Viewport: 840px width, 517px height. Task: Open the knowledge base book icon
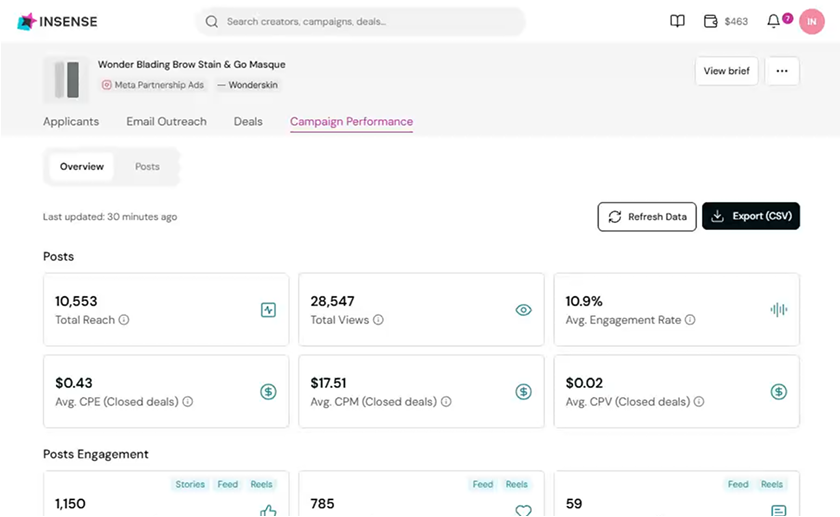tap(677, 21)
